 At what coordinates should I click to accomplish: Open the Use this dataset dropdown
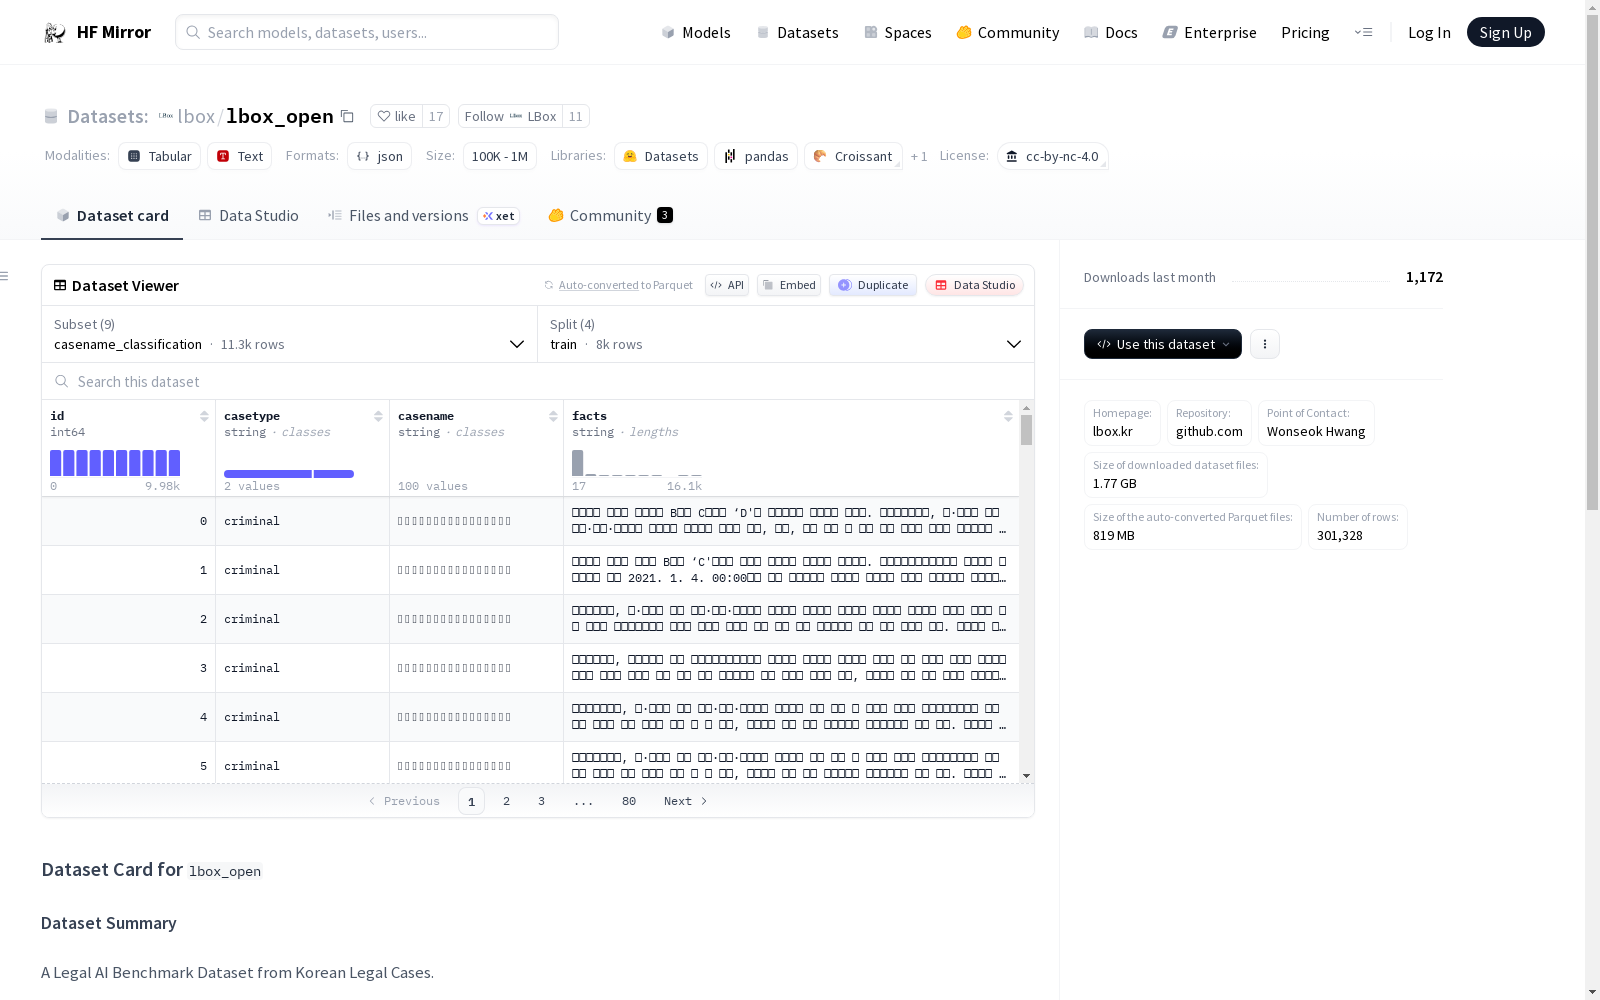point(1163,344)
